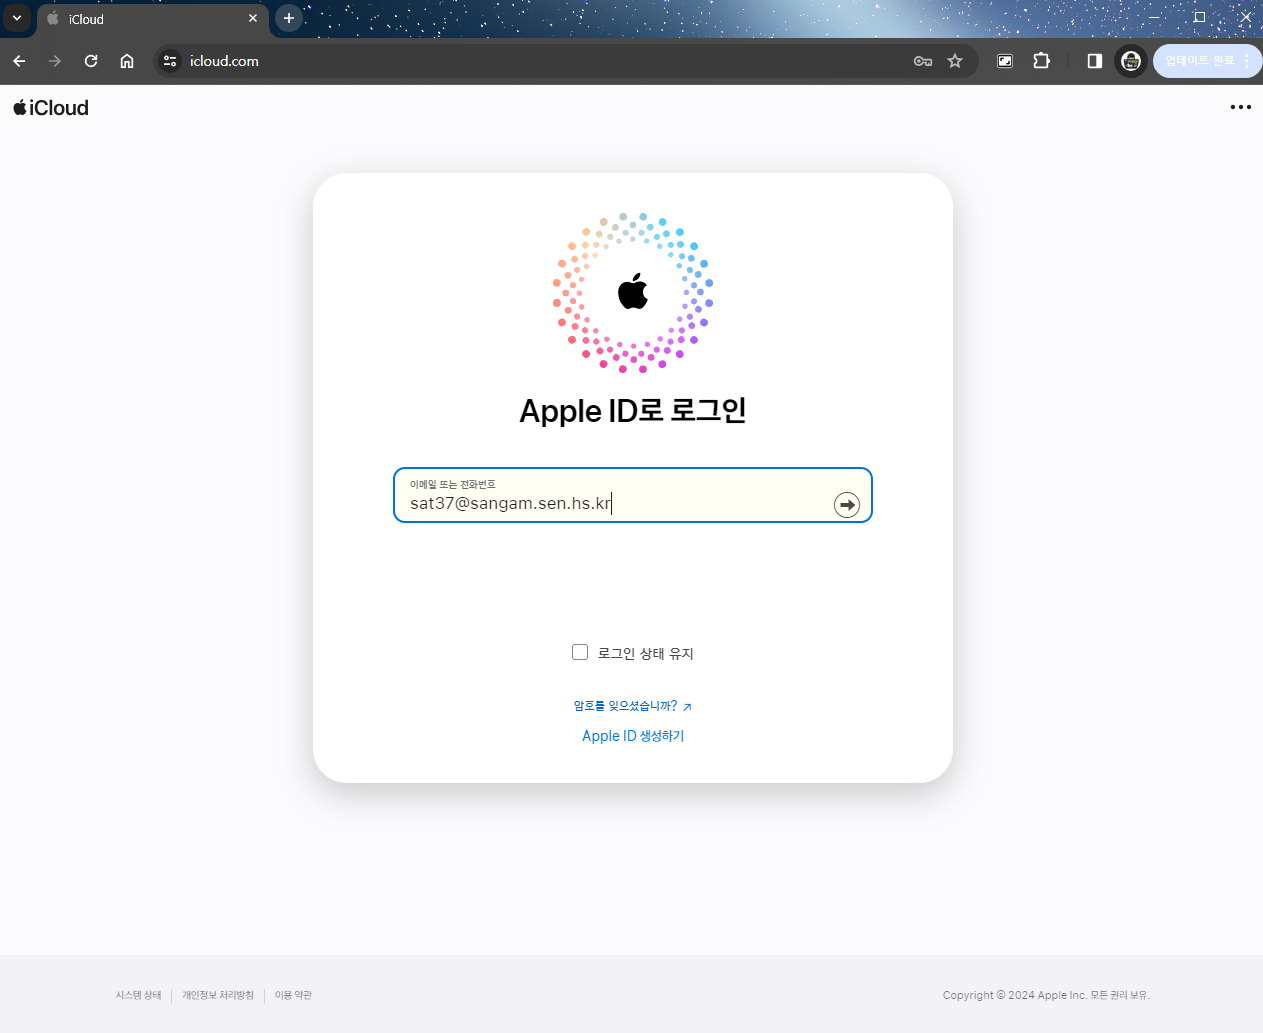View site information icon beside icloud.com
The height and width of the screenshot is (1033, 1263).
point(170,61)
